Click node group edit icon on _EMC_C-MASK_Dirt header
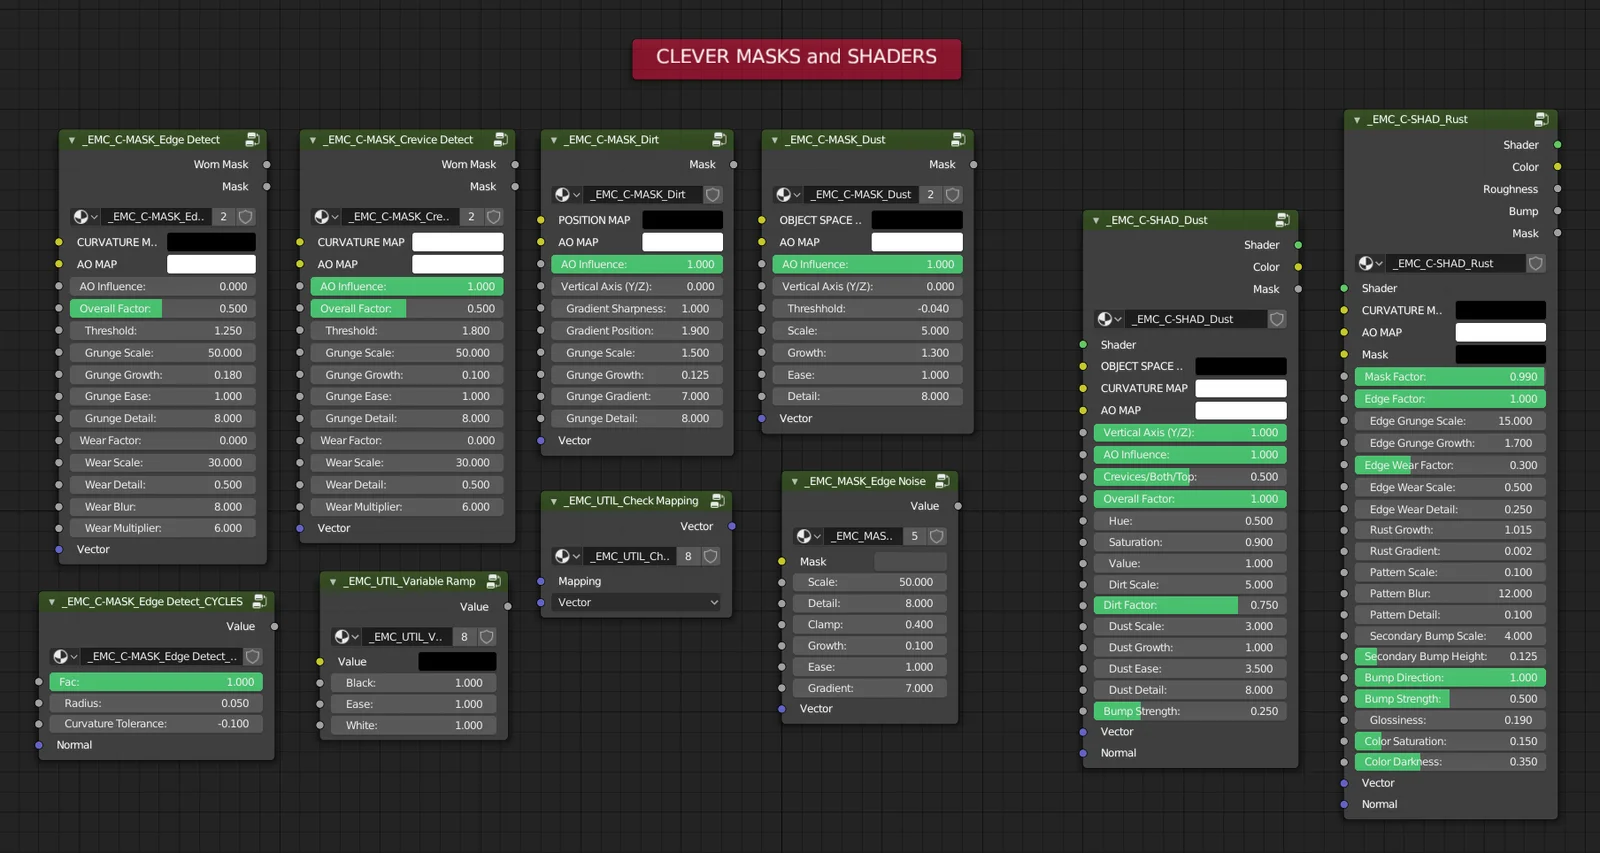The height and width of the screenshot is (853, 1600). pos(718,140)
